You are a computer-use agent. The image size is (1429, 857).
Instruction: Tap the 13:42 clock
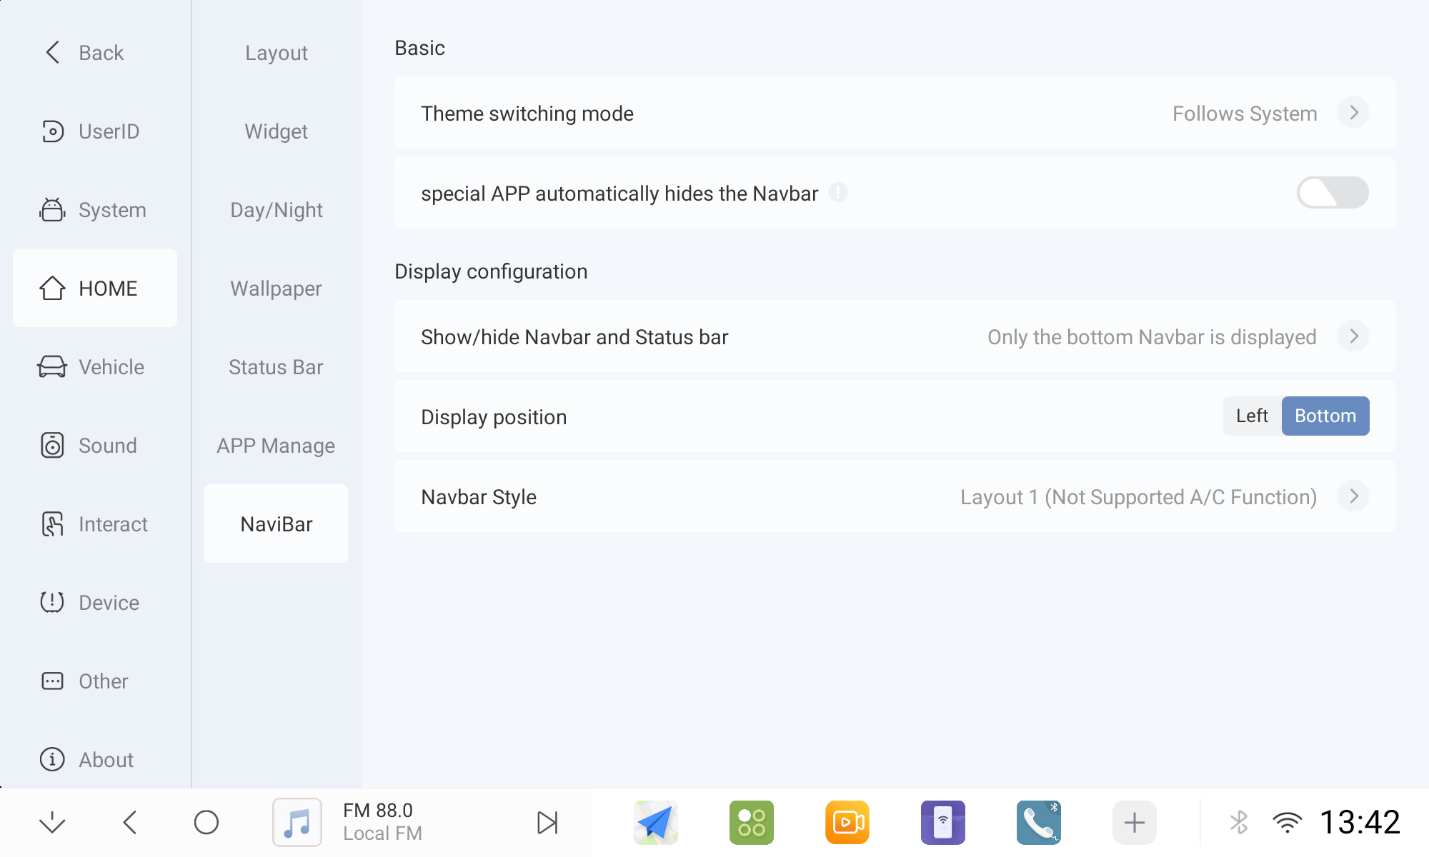[x=1360, y=823]
